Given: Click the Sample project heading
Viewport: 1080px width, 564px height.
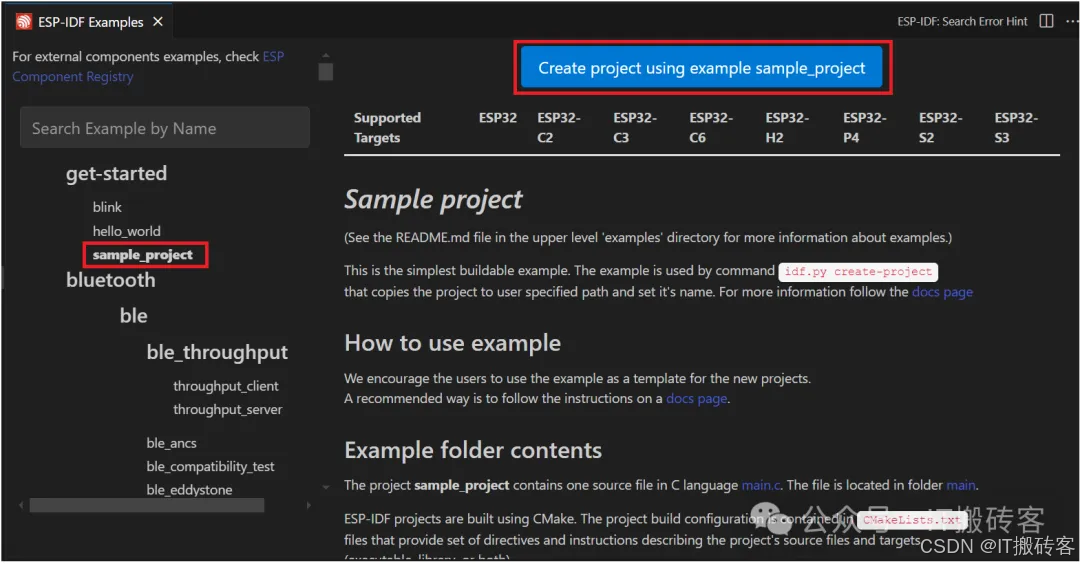Looking at the screenshot, I should coord(433,199).
